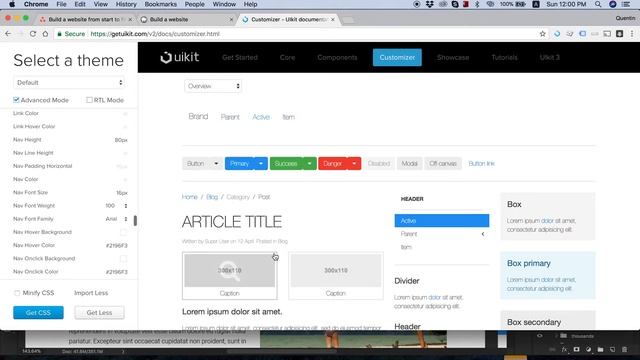
Task: Click the Button link text
Action: [x=482, y=164]
